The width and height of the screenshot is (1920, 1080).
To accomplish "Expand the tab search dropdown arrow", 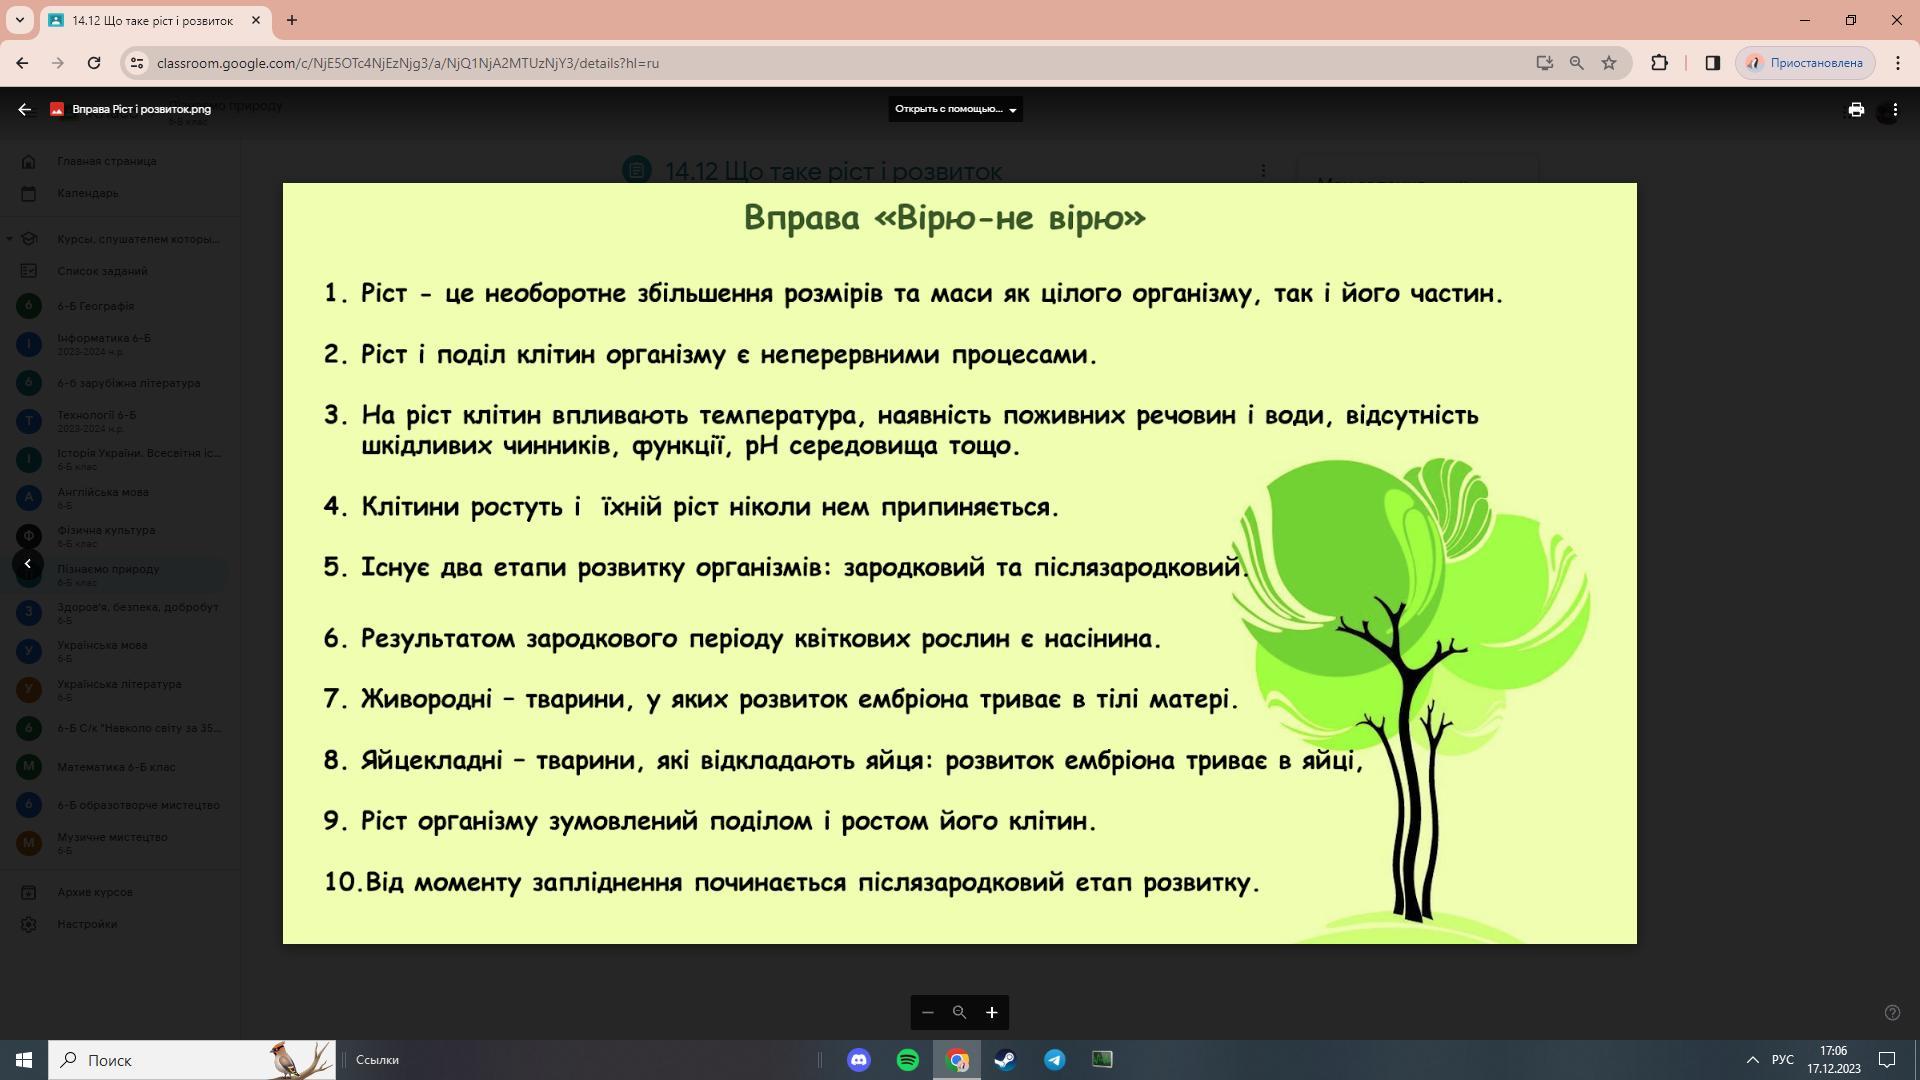I will pos(19,20).
